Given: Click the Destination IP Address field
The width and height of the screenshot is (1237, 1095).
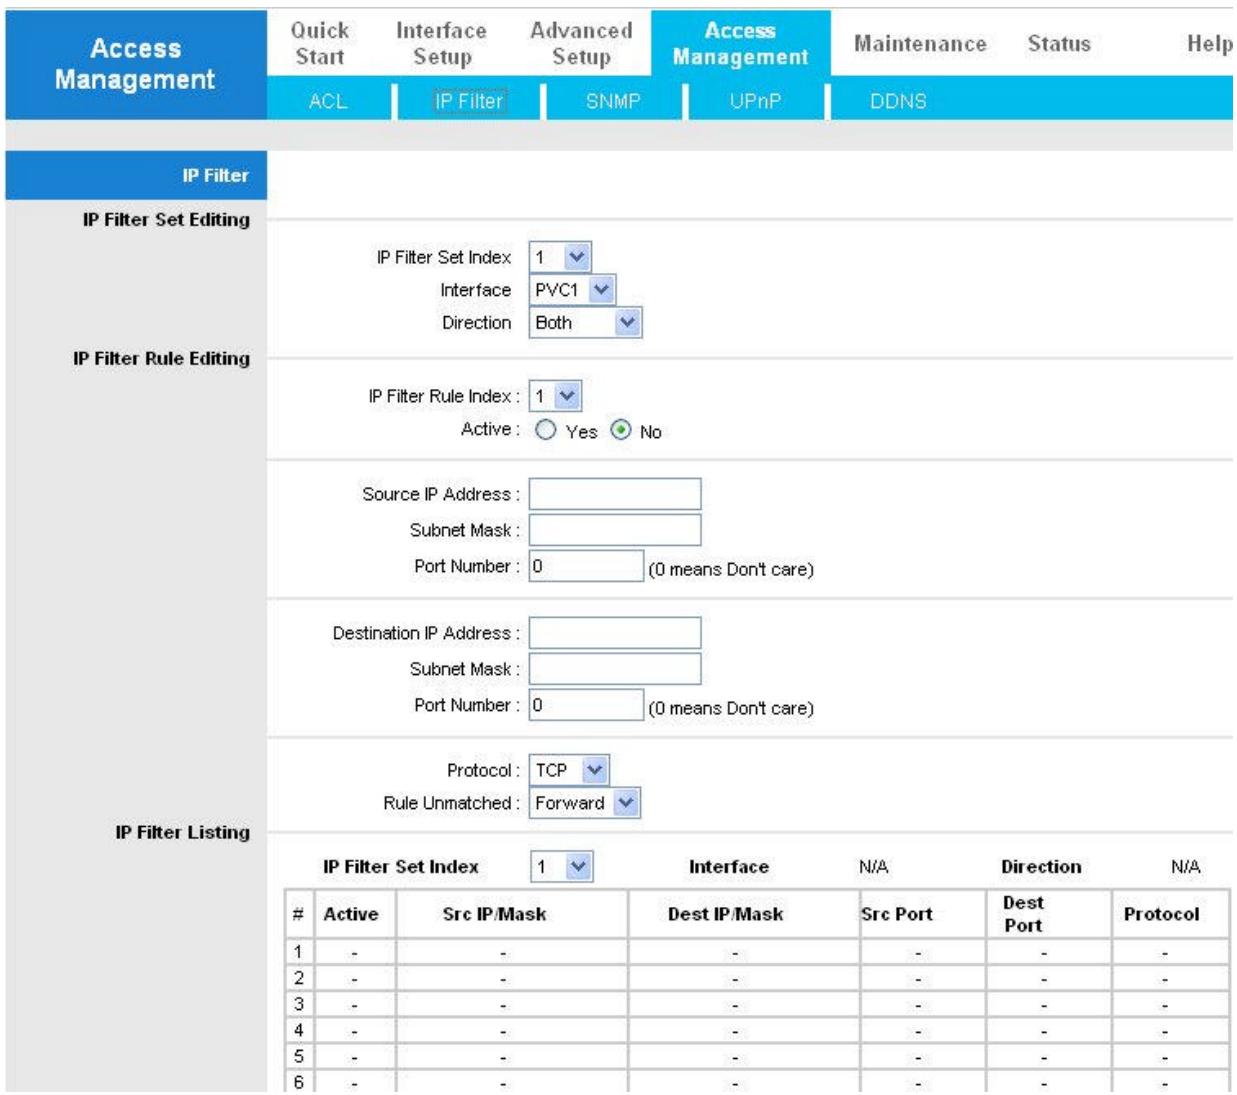Looking at the screenshot, I should coord(615,633).
